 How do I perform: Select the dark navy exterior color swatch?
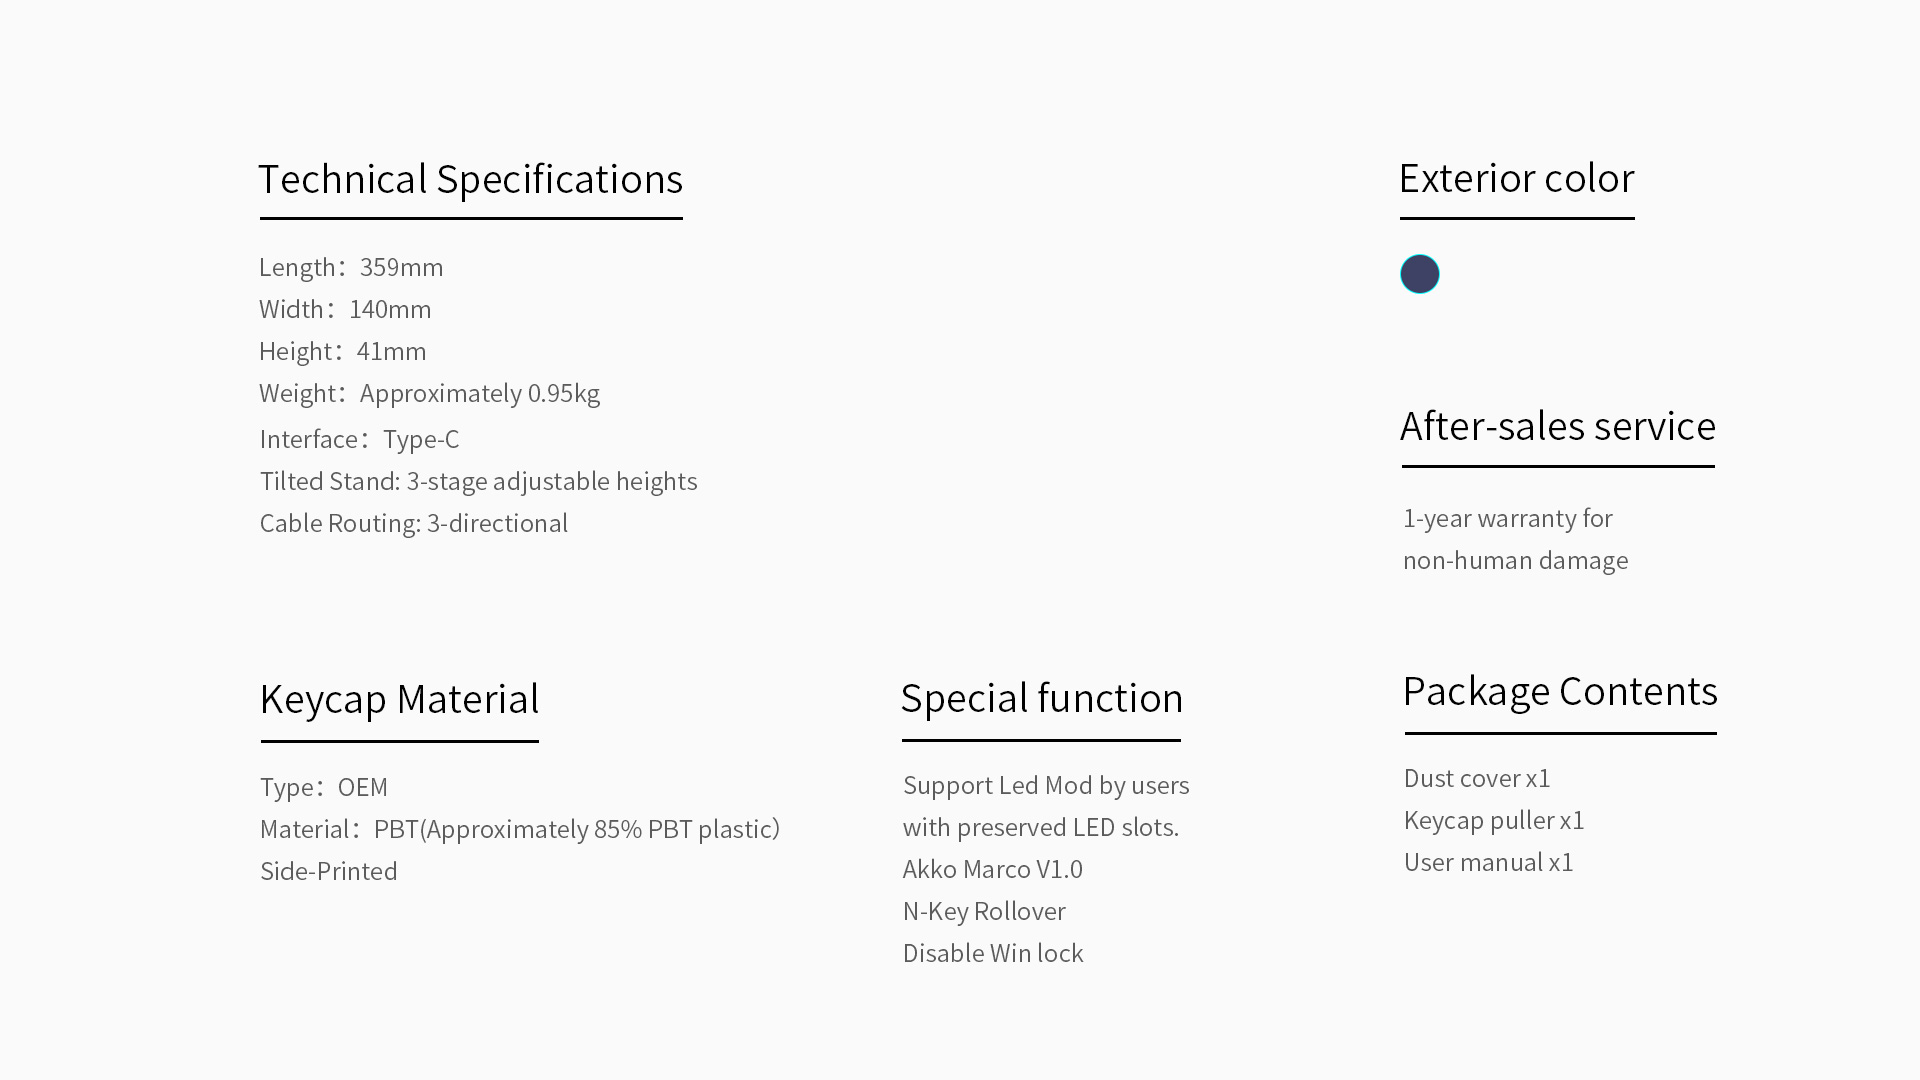(1419, 274)
